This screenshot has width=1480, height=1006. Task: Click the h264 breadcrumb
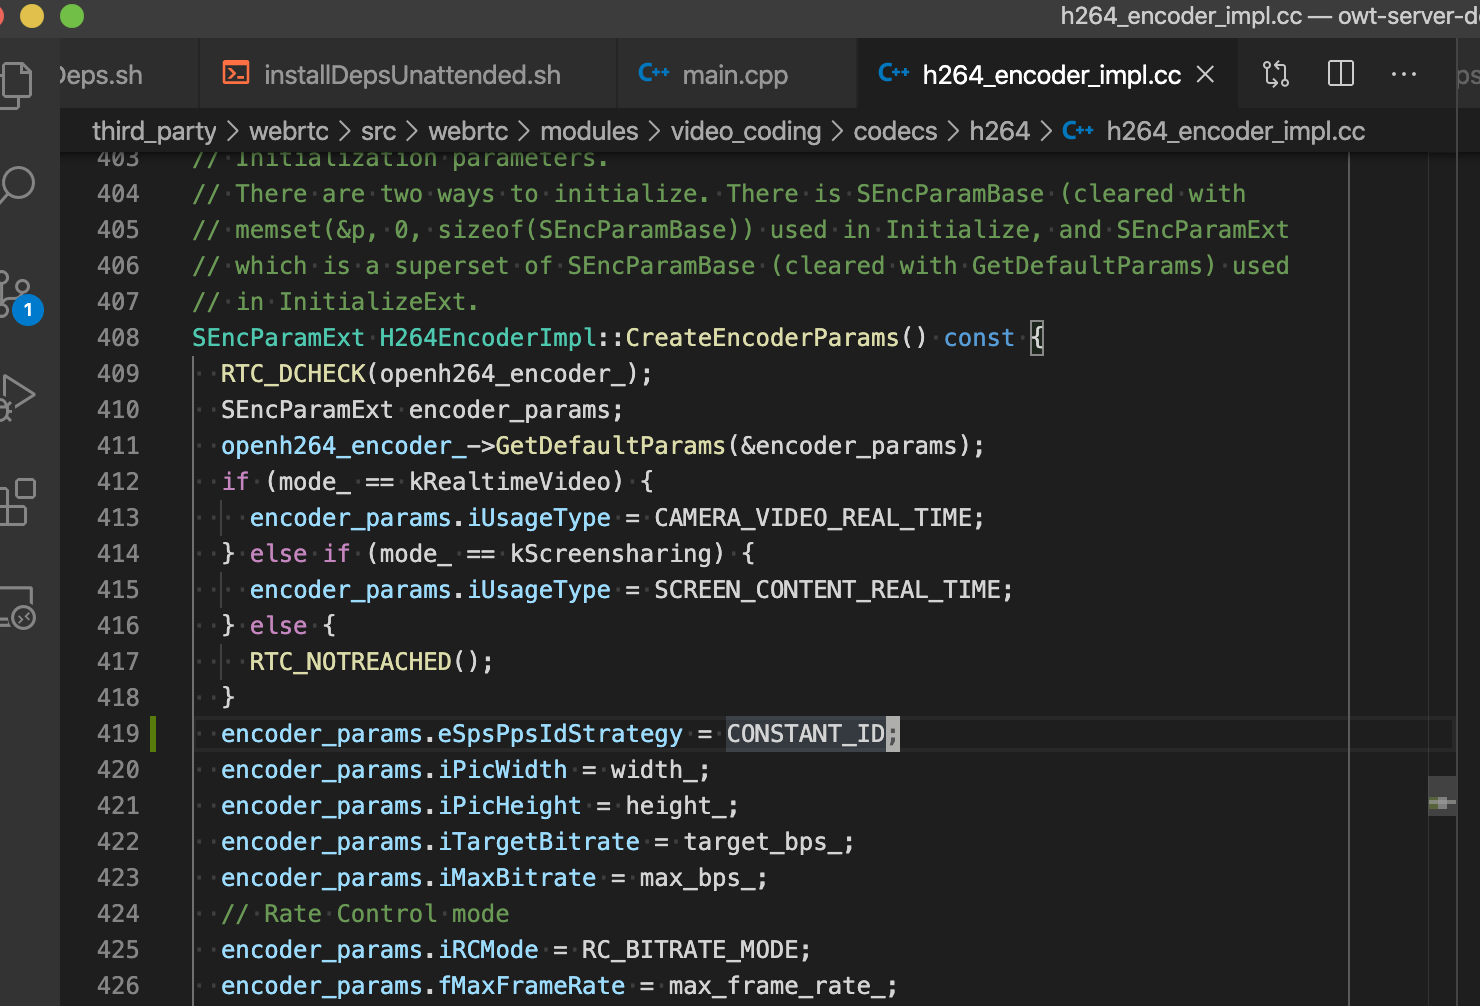tap(1000, 131)
